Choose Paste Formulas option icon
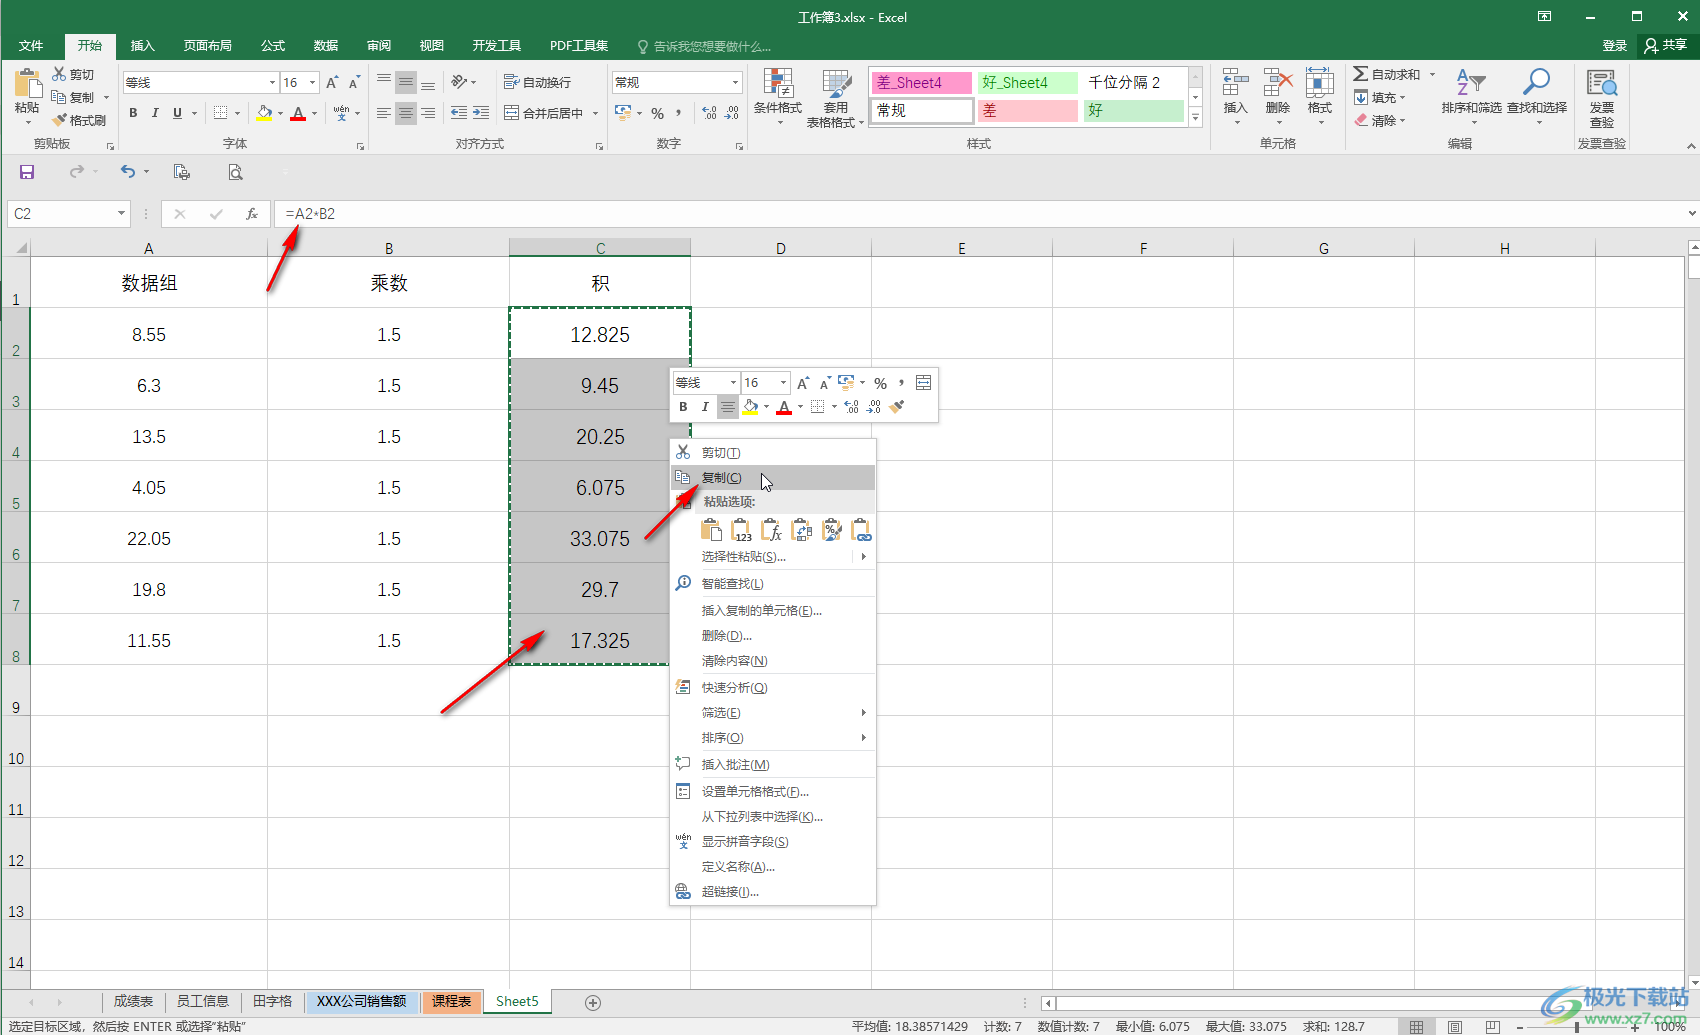The height and width of the screenshot is (1035, 1700). (x=771, y=530)
